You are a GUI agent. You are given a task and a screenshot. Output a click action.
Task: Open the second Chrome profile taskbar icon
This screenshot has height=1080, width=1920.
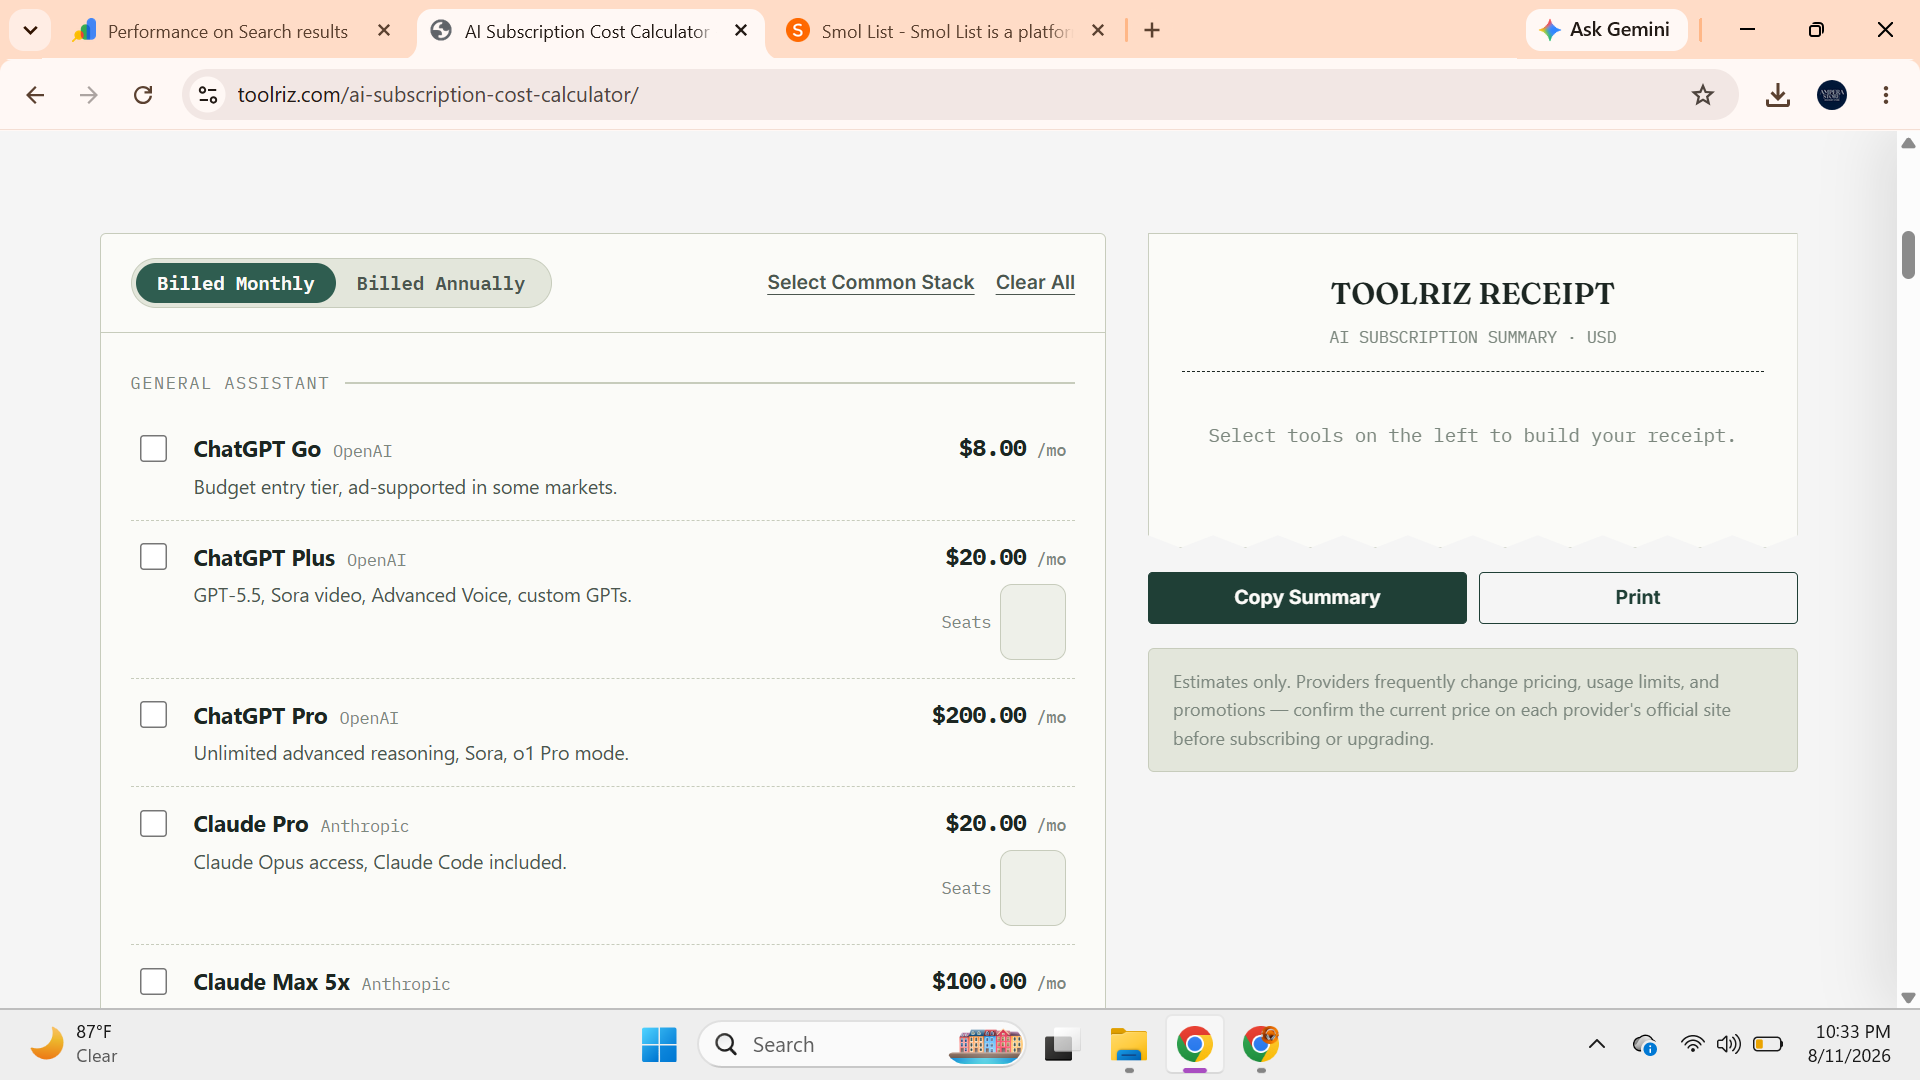coord(1261,1045)
